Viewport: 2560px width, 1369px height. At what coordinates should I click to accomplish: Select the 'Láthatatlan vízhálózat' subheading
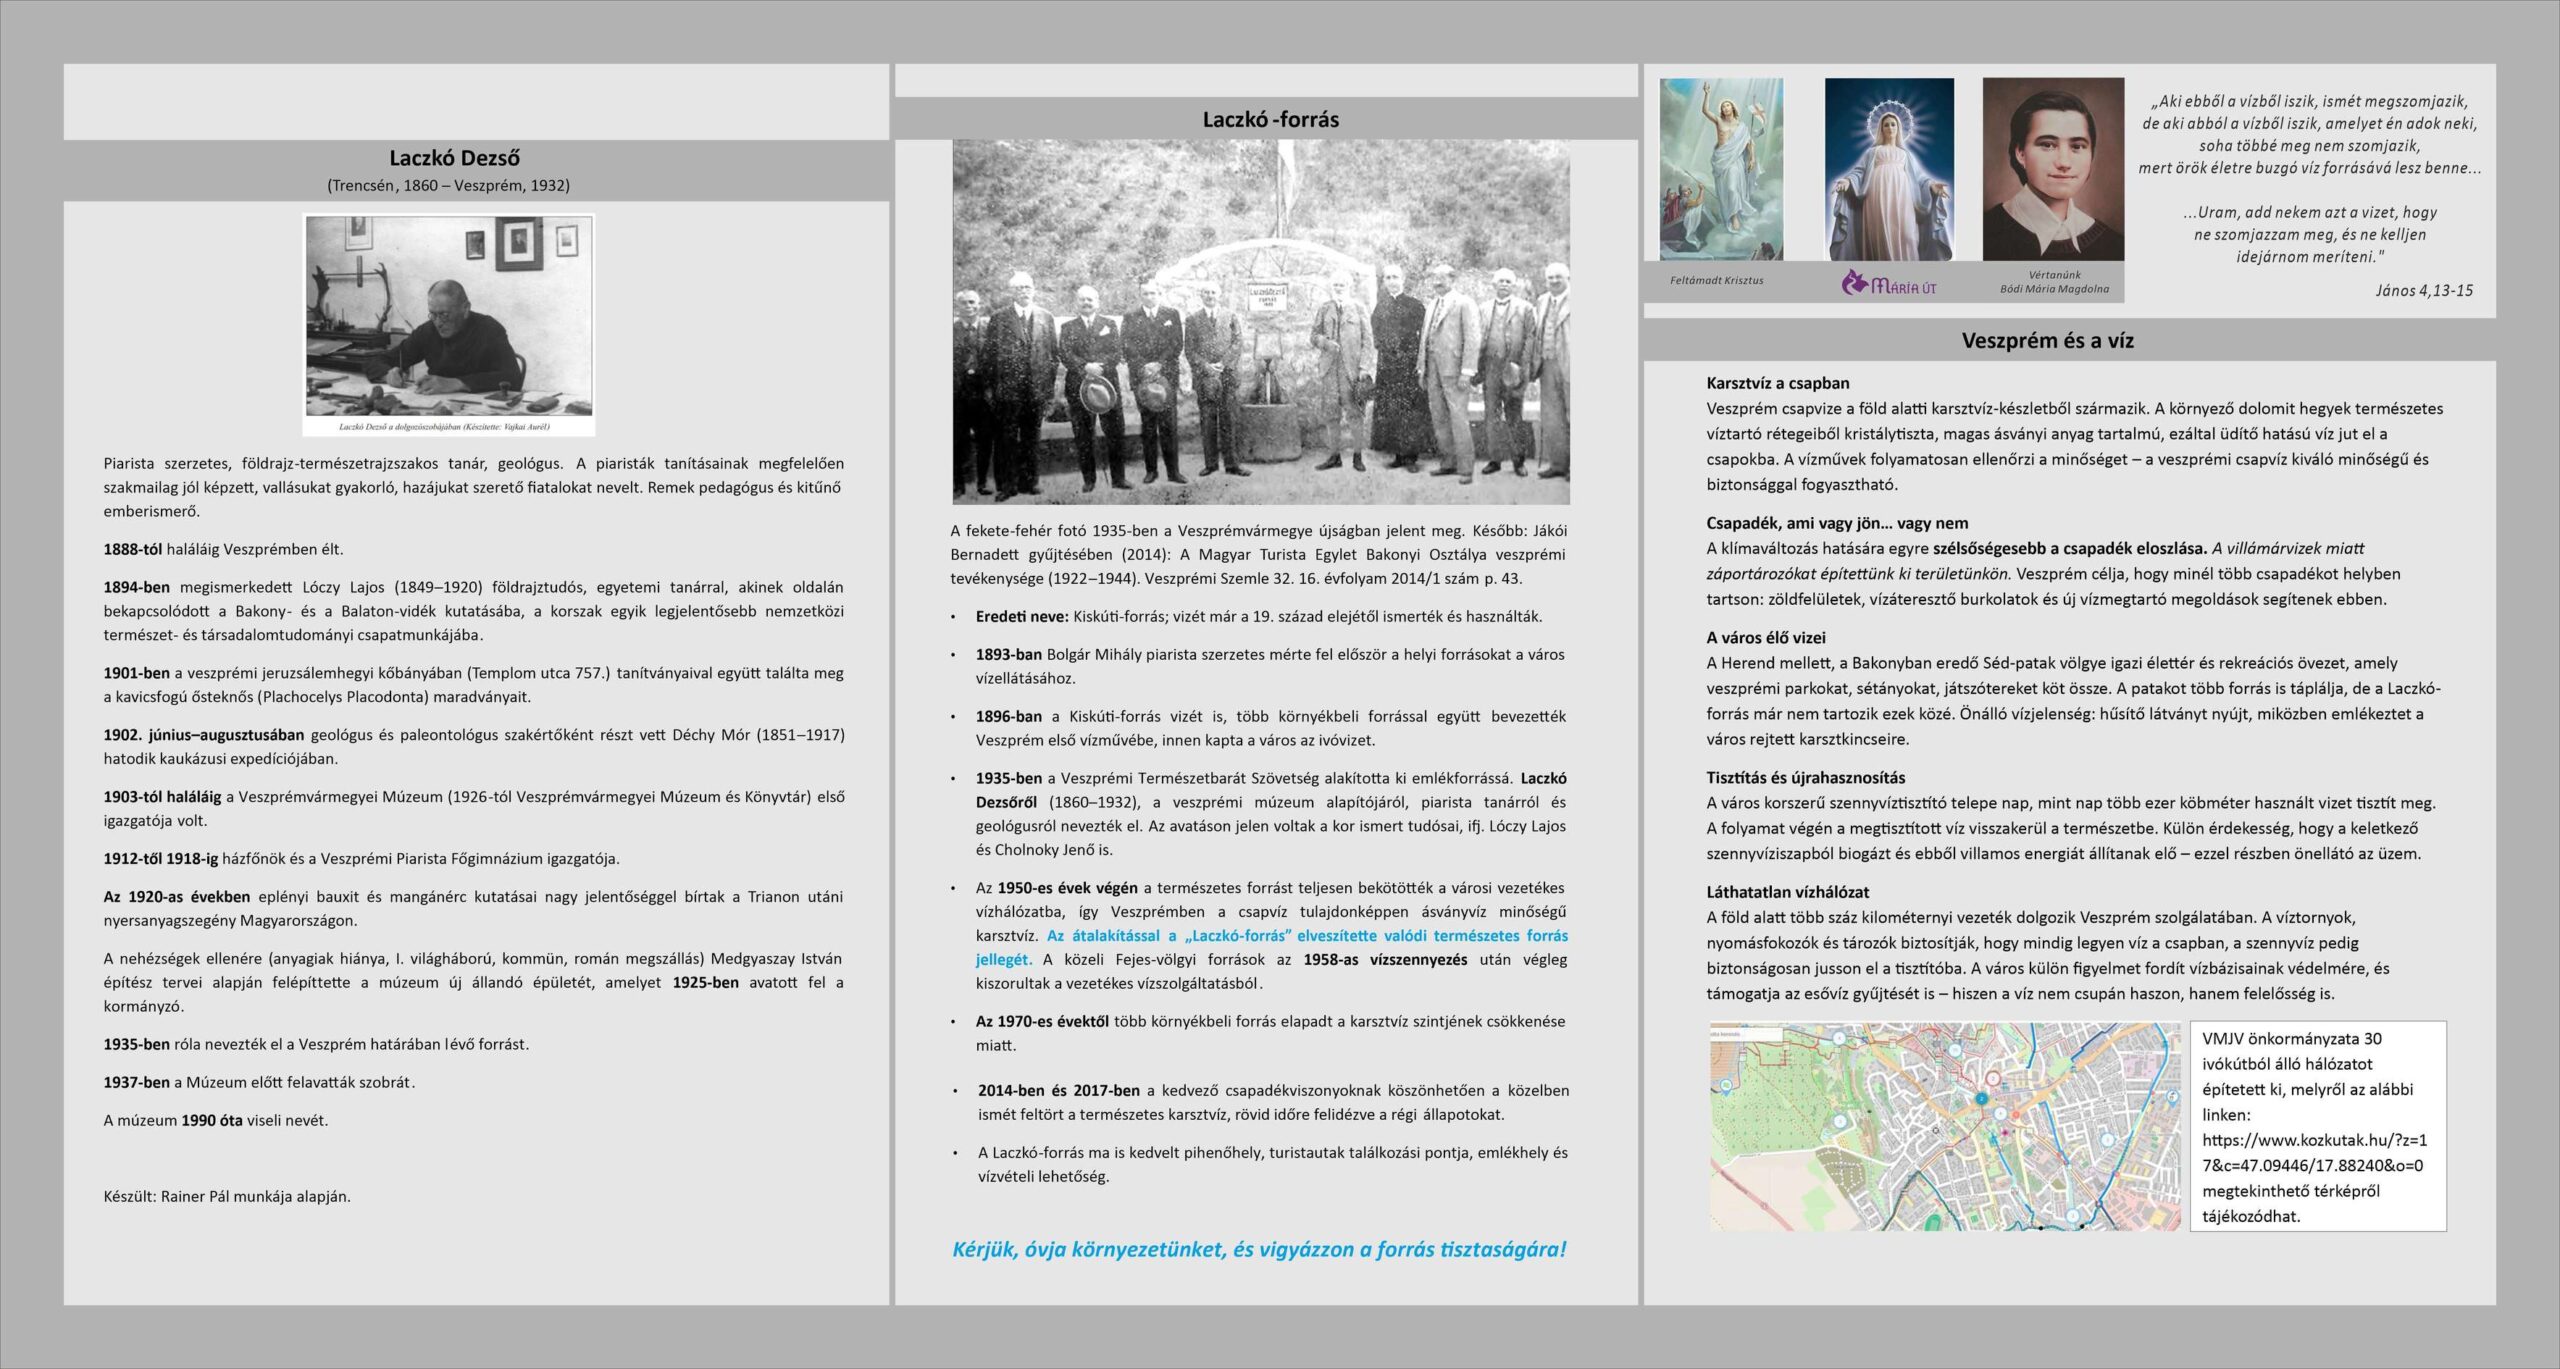click(1787, 892)
